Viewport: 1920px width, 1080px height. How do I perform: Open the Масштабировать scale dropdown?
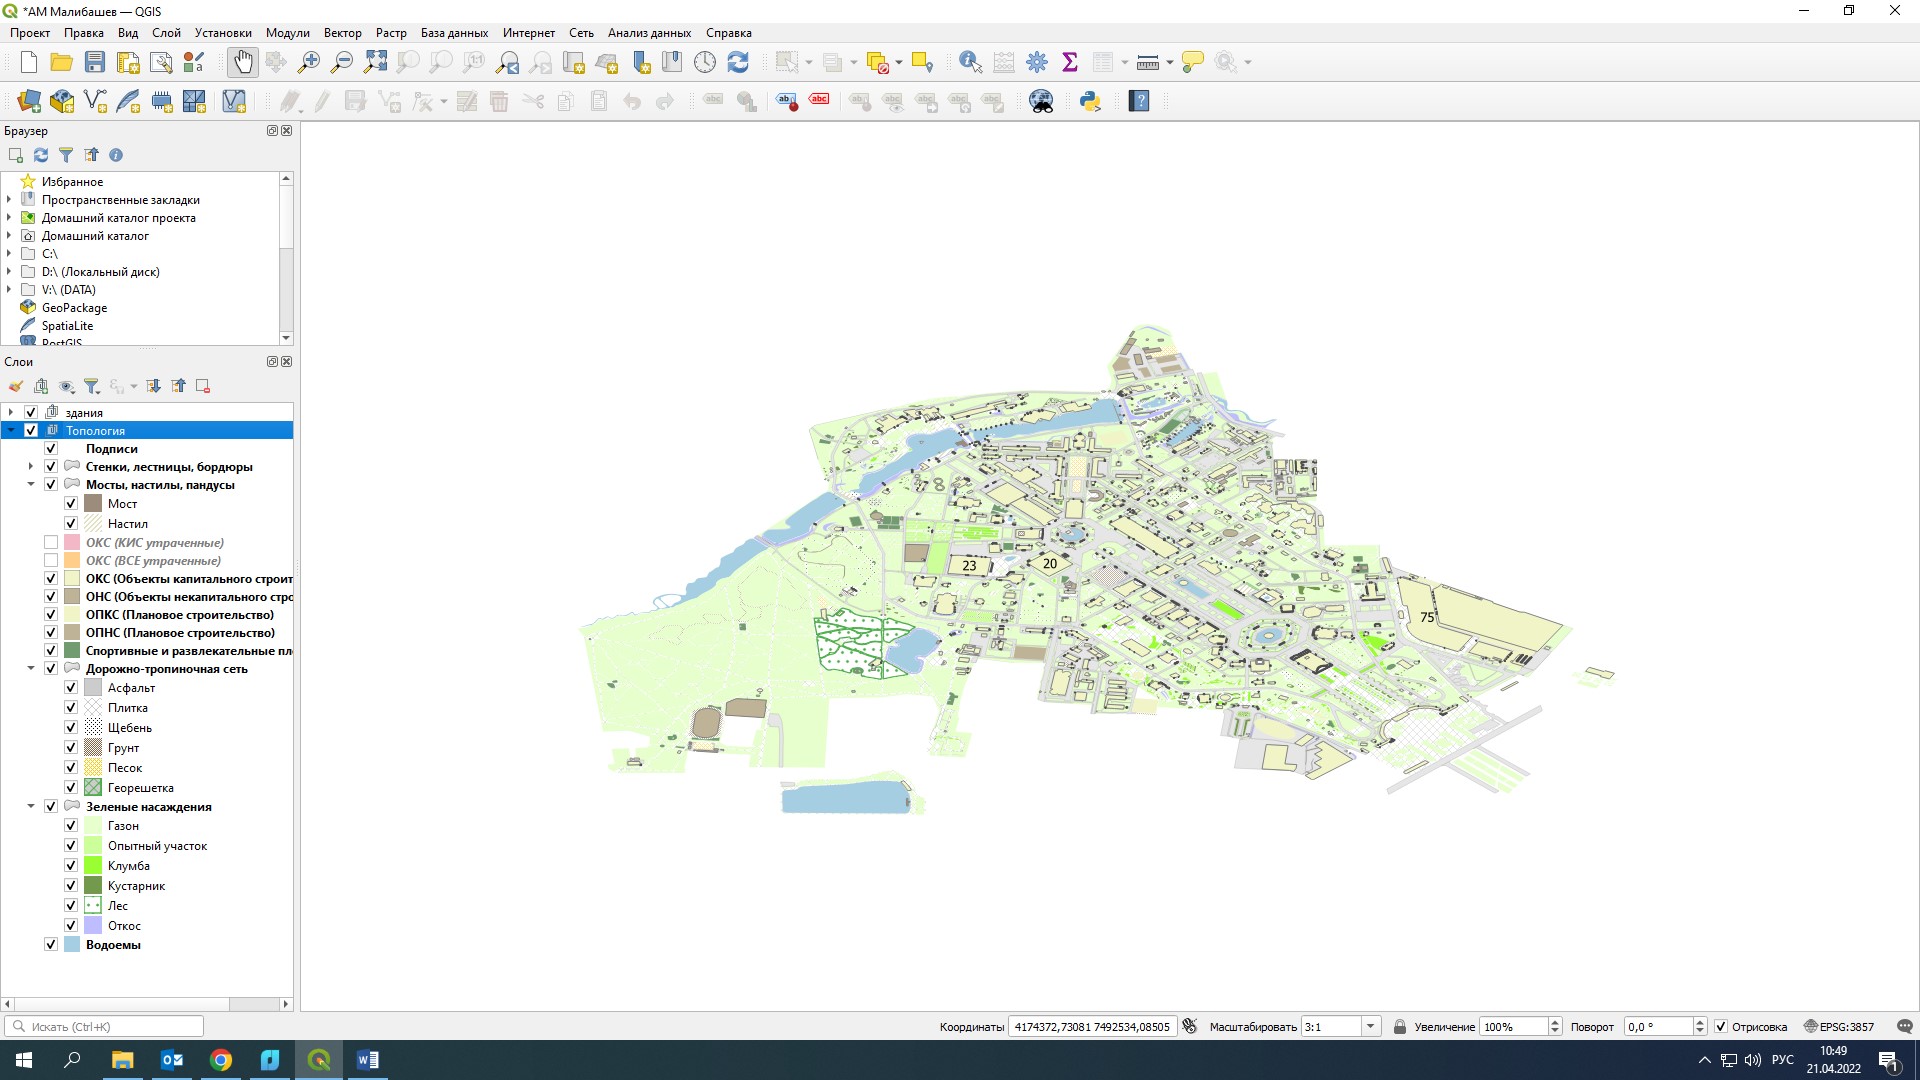pyautogui.click(x=1371, y=1027)
